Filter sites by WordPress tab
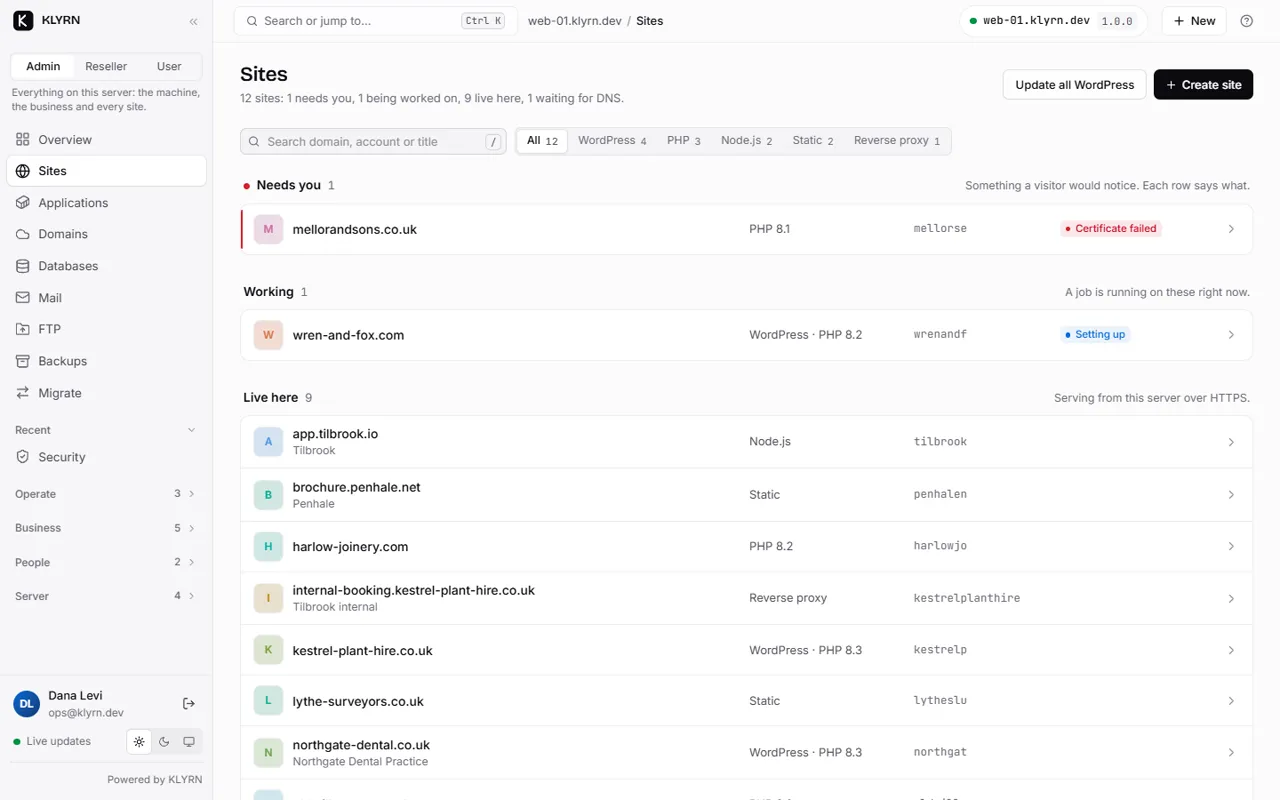Viewport: 1280px width, 800px height. 612,141
